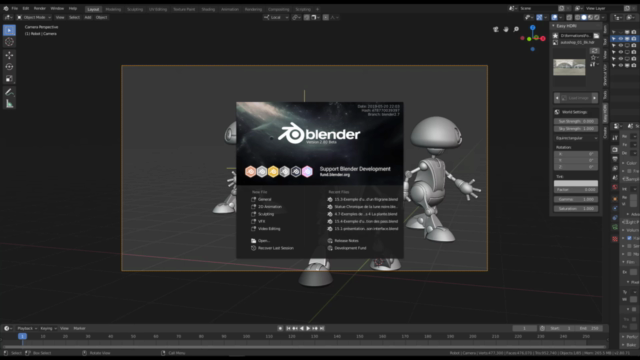Select the Rotate tool
Image resolution: width=640 pixels, height=360 pixels.
(x=9, y=67)
